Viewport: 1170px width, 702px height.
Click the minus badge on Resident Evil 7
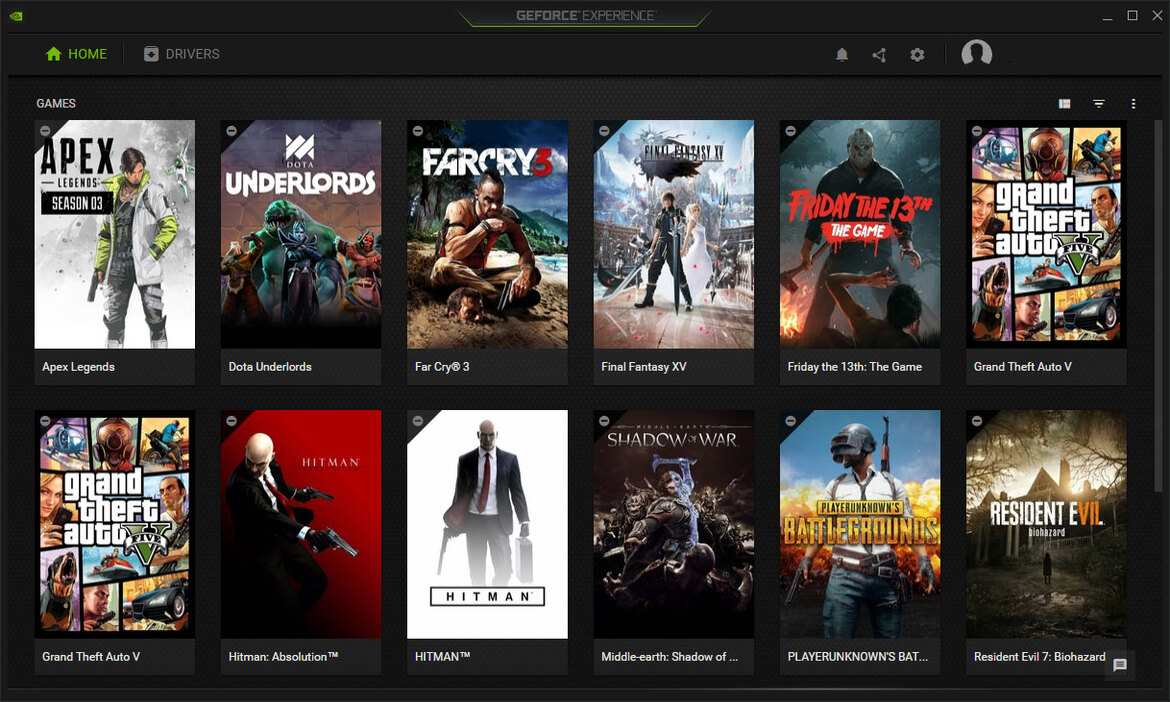tap(977, 421)
